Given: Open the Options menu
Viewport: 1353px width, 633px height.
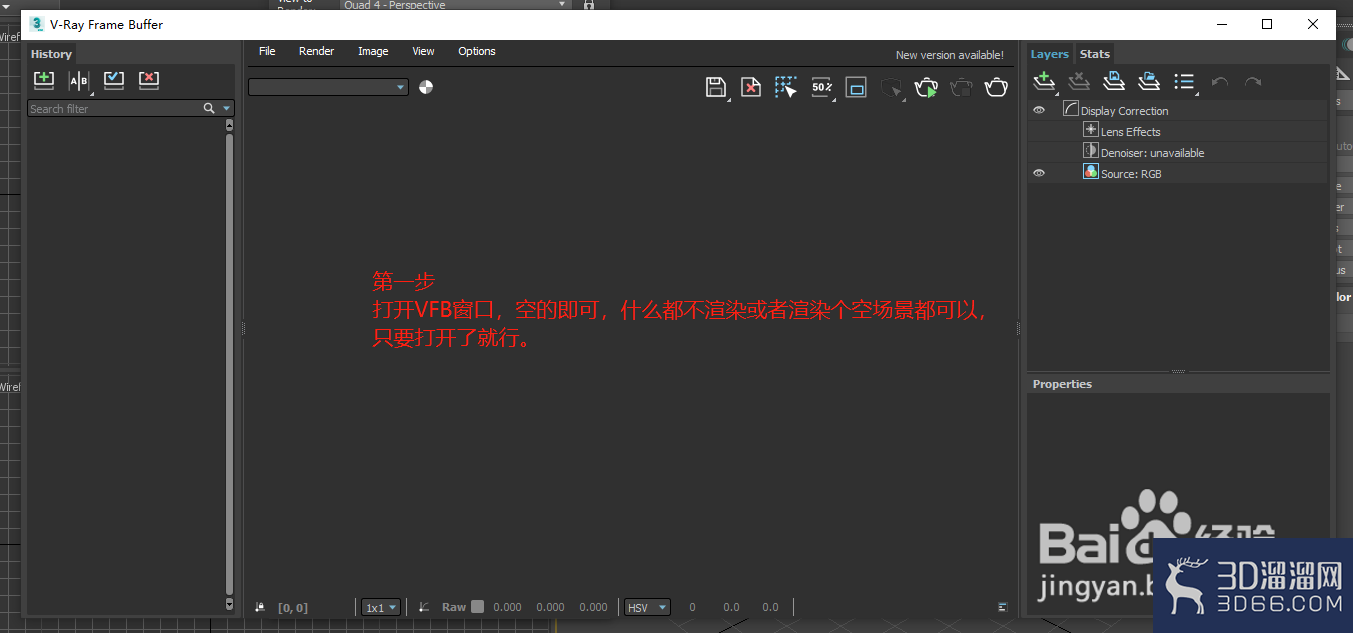Looking at the screenshot, I should point(476,51).
